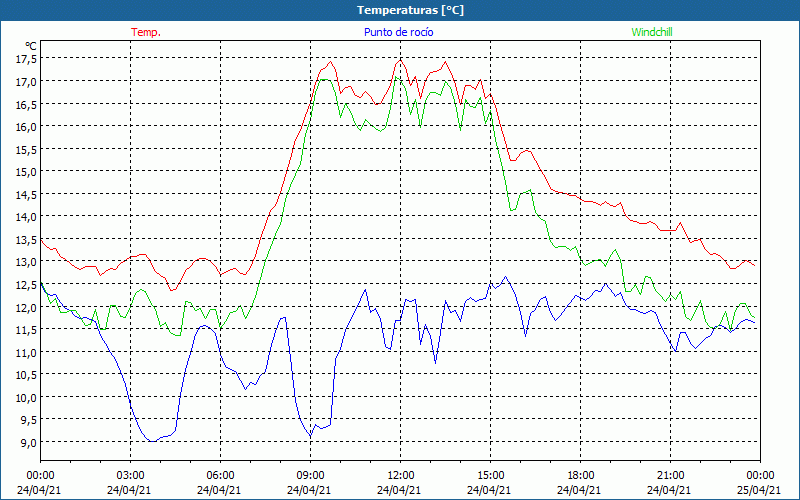Click the 09:00 time axis label

pos(310,476)
